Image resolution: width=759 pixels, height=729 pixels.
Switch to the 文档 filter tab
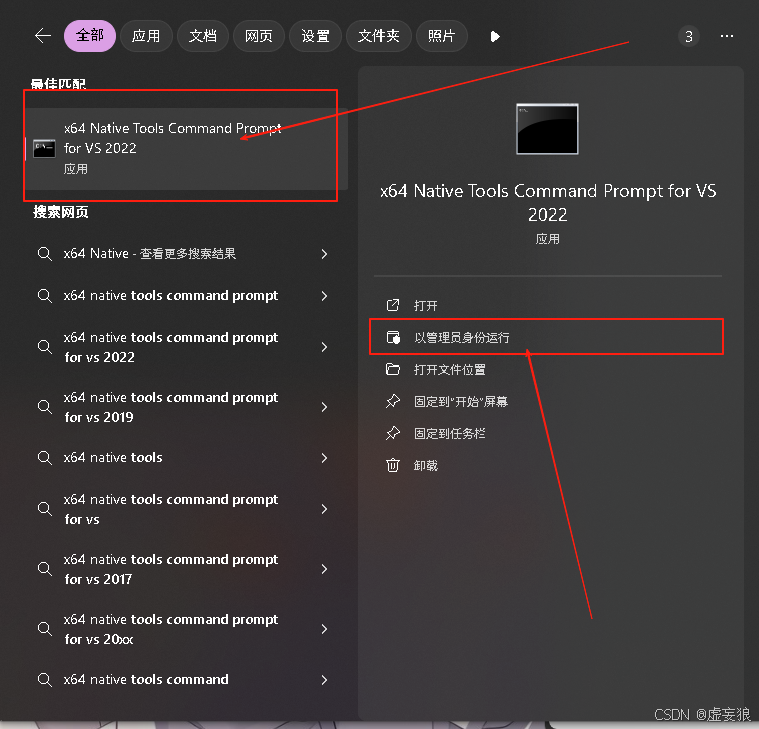(x=203, y=36)
